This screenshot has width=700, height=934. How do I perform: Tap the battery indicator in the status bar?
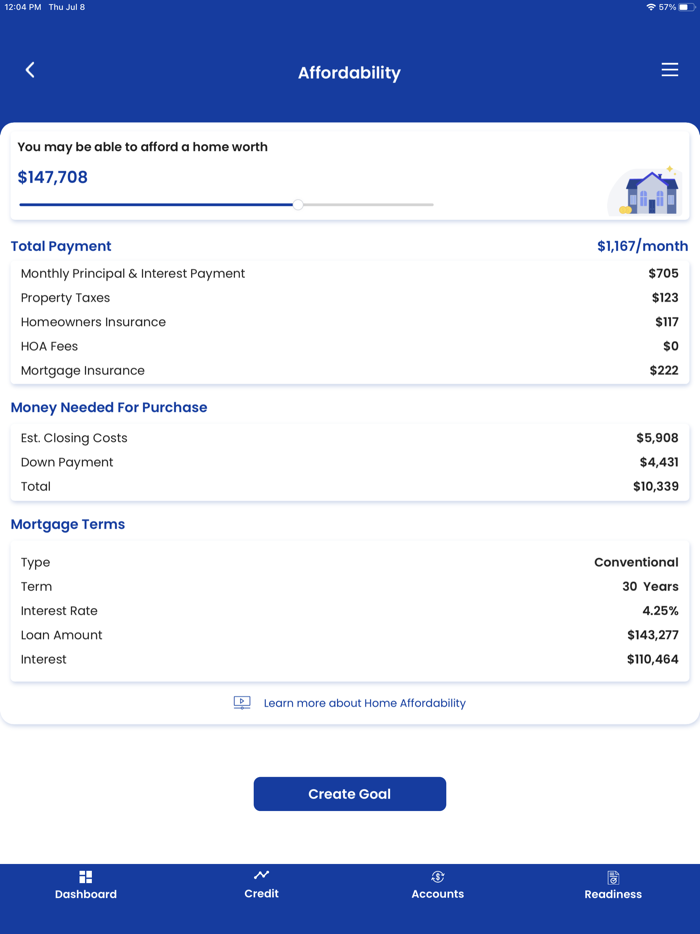[685, 7]
